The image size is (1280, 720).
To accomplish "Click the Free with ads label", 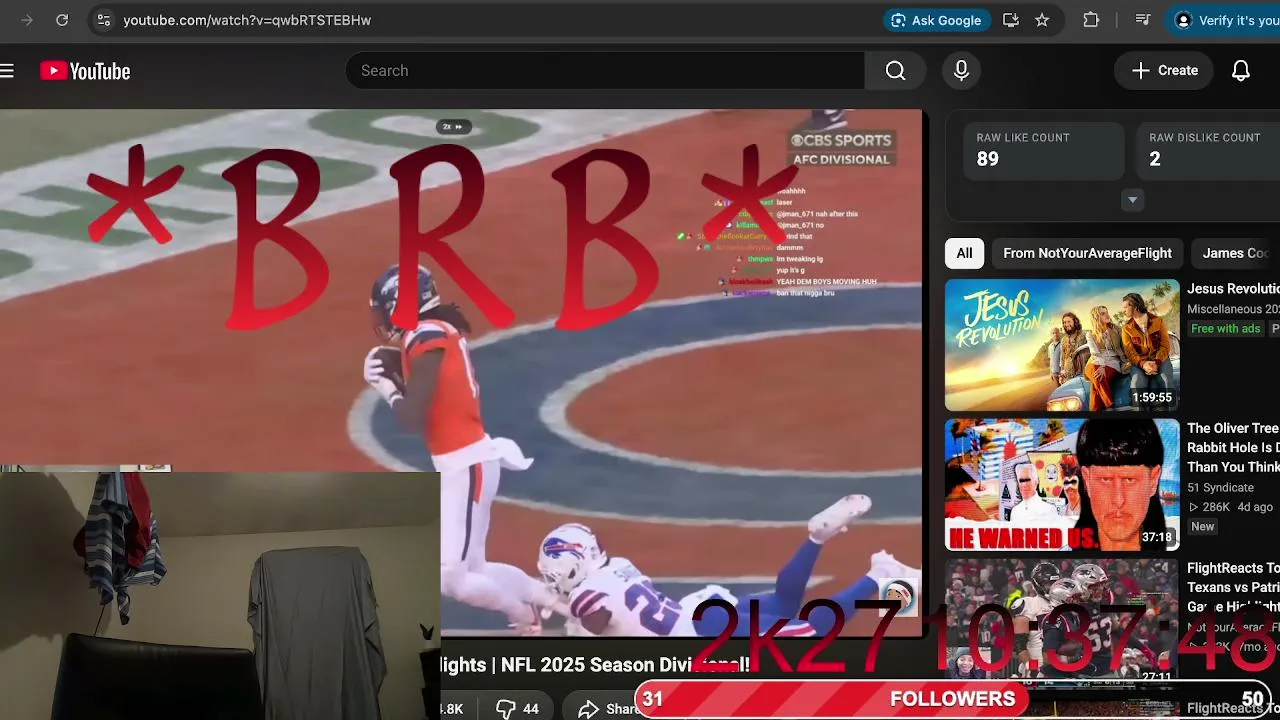I will 1225,329.
